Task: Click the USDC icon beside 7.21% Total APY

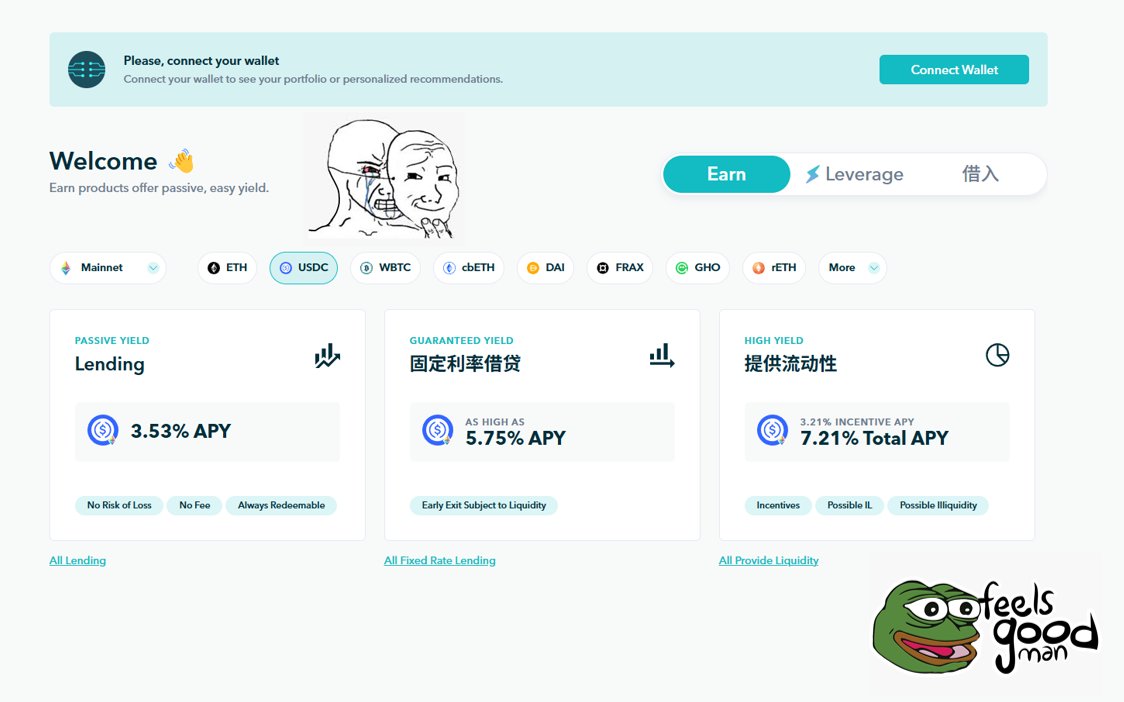Action: tap(773, 431)
